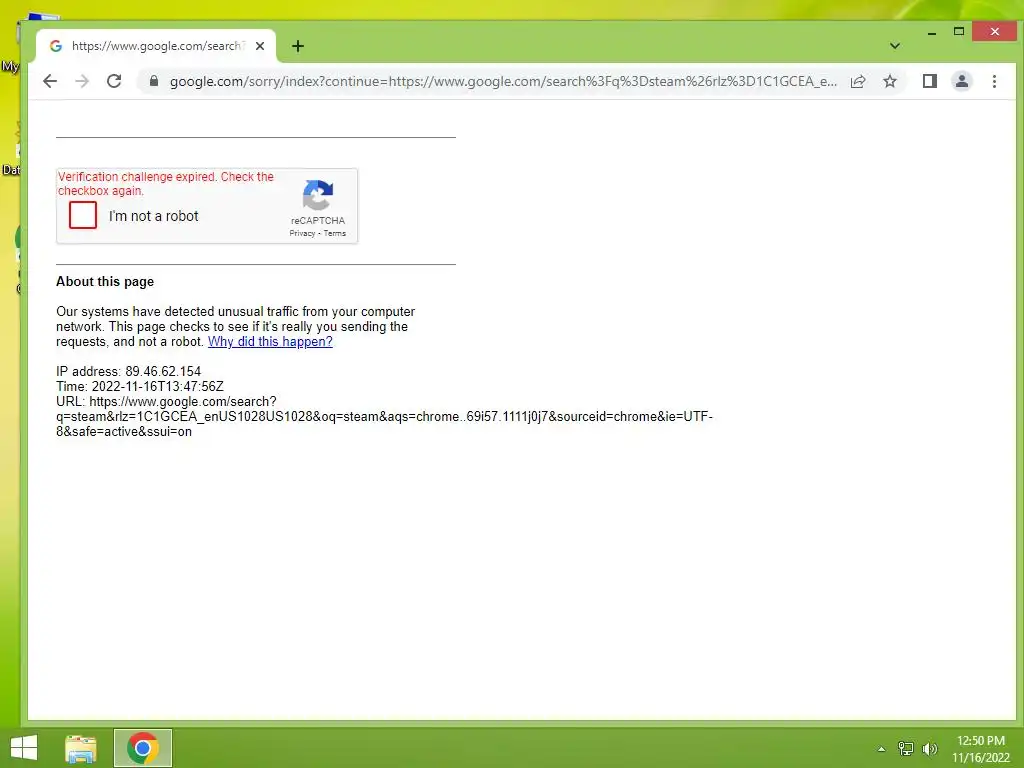Select the google.com/search tab
The height and width of the screenshot is (768, 1024).
[x=156, y=46]
